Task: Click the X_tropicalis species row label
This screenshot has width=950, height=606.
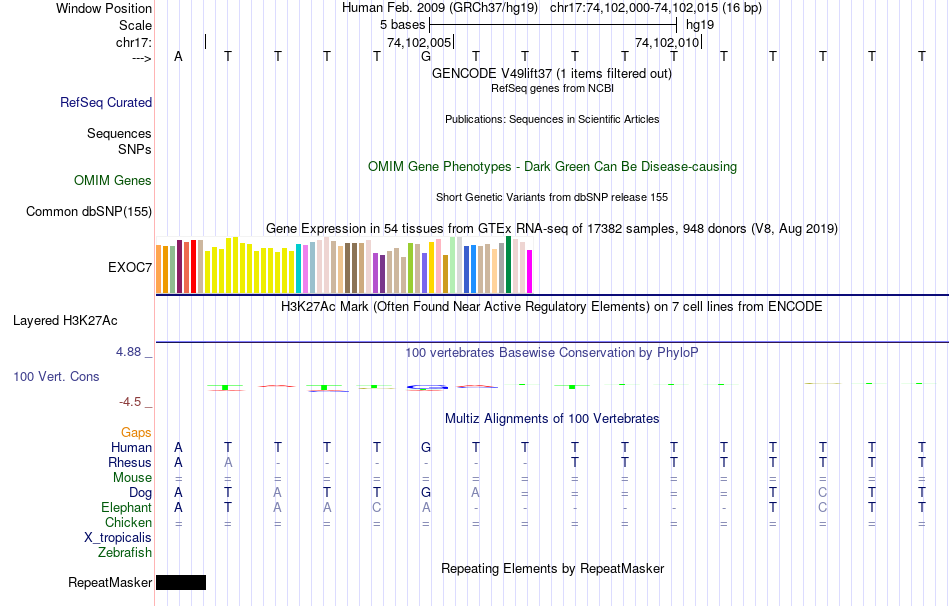Action: [118, 538]
